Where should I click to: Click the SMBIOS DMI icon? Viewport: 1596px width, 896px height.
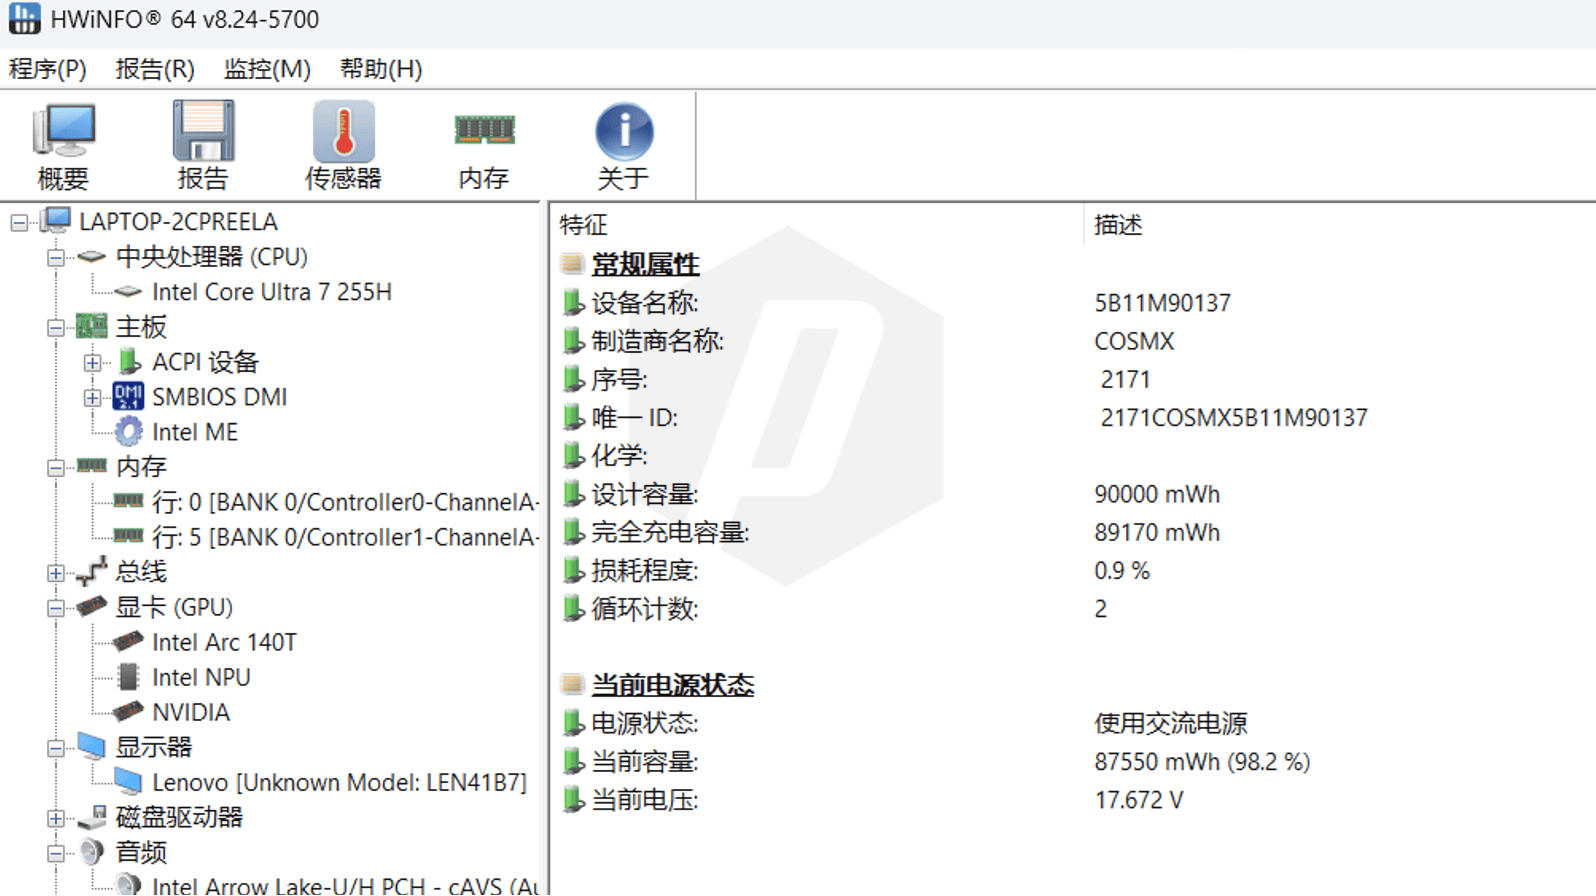pyautogui.click(x=129, y=397)
